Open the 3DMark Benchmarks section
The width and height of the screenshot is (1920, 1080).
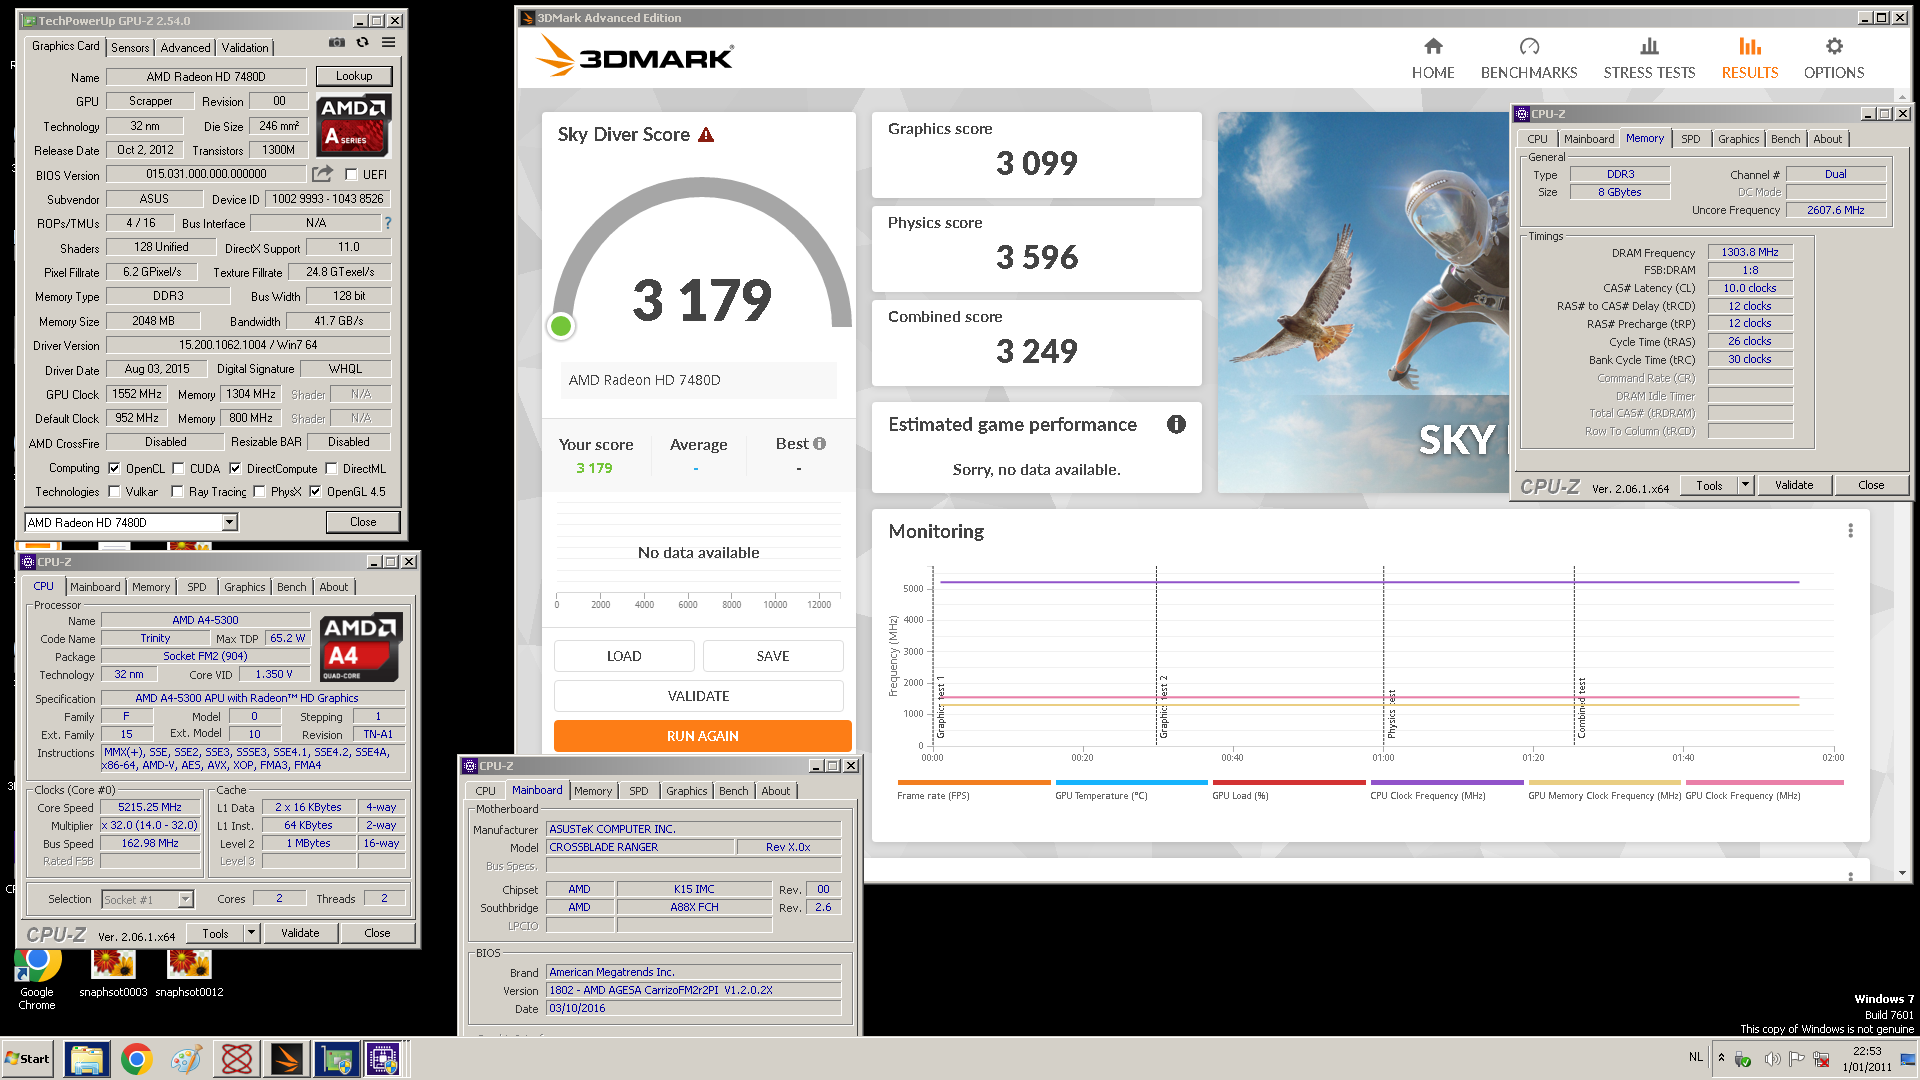coord(1529,59)
